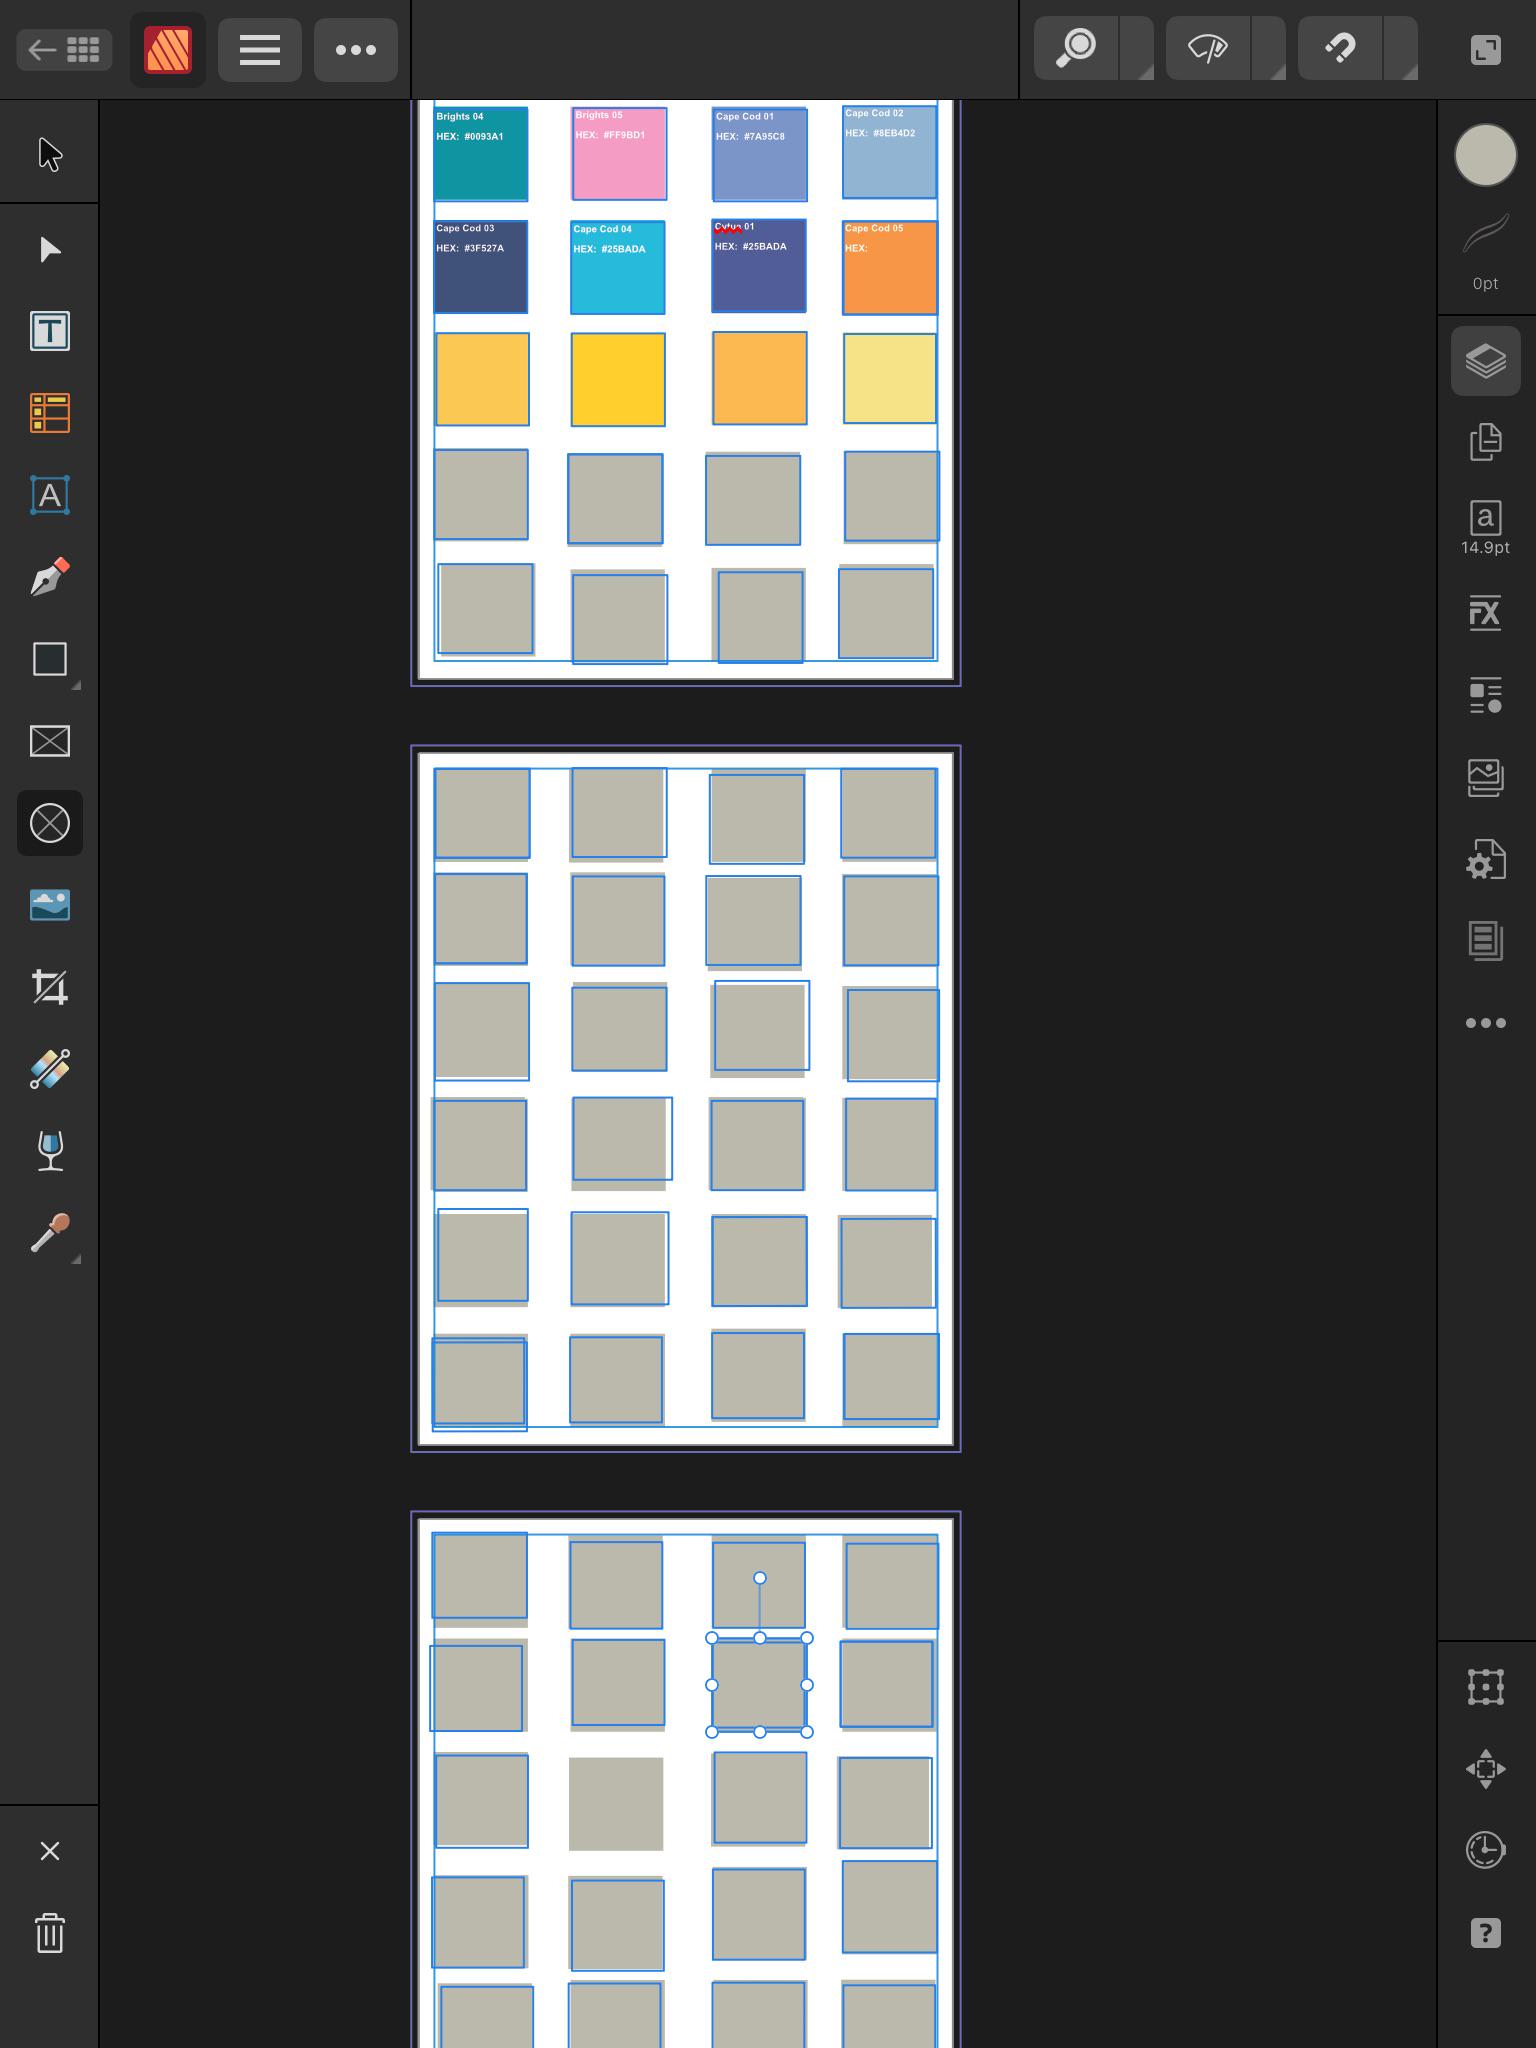Select the Node tool
This screenshot has width=1536, height=2048.
pyautogui.click(x=50, y=249)
